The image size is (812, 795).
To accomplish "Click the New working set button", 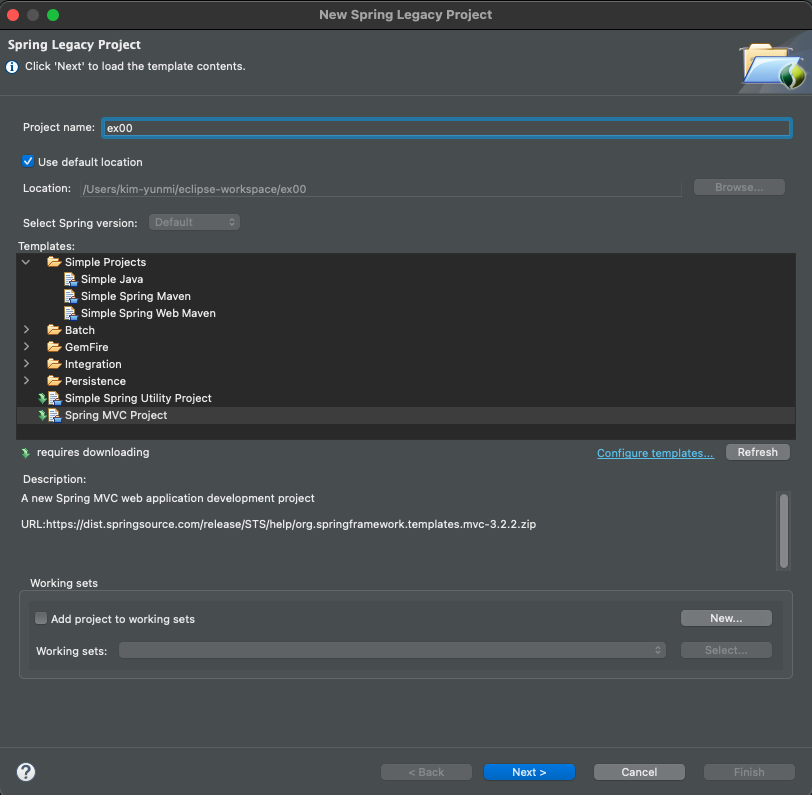I will (x=726, y=618).
